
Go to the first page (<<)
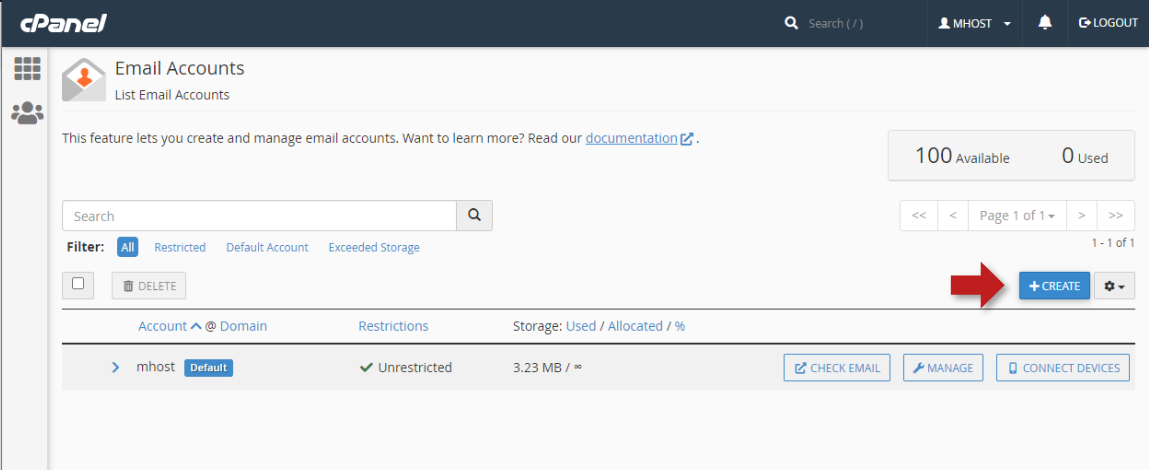click(x=919, y=216)
